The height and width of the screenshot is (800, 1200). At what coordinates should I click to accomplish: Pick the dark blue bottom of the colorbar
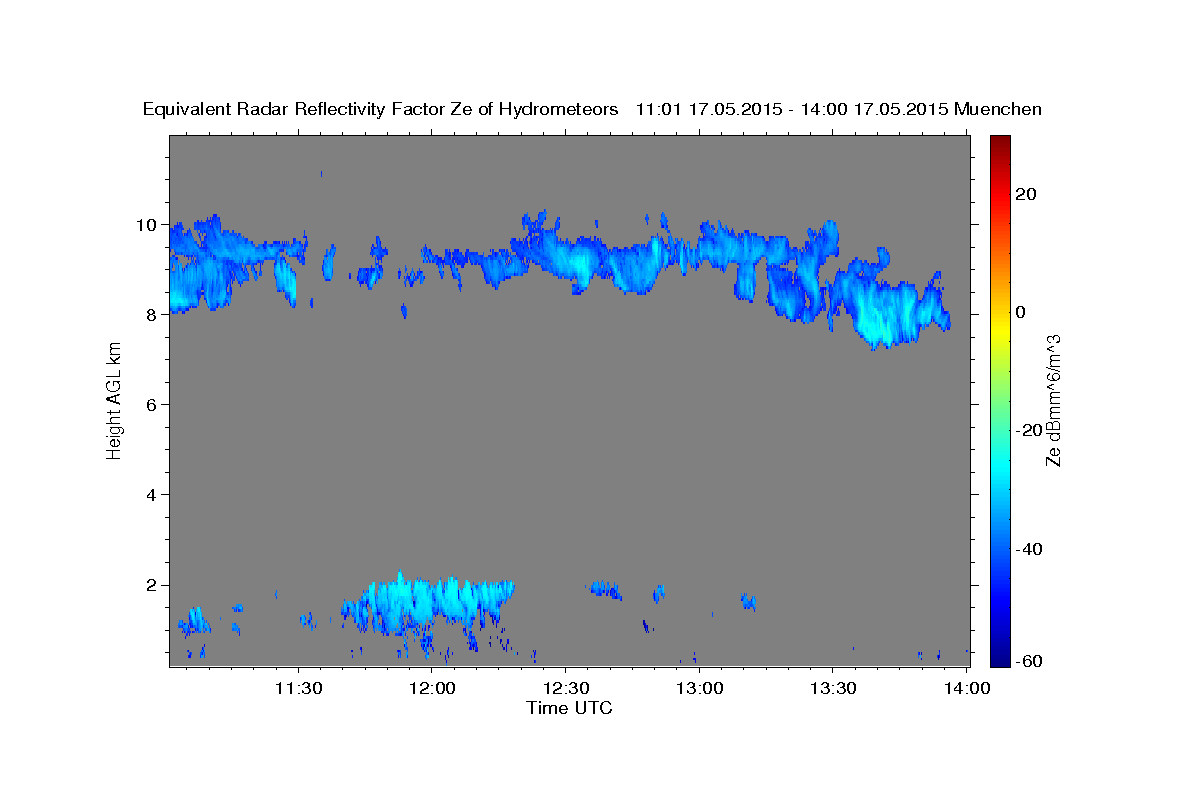1000,658
